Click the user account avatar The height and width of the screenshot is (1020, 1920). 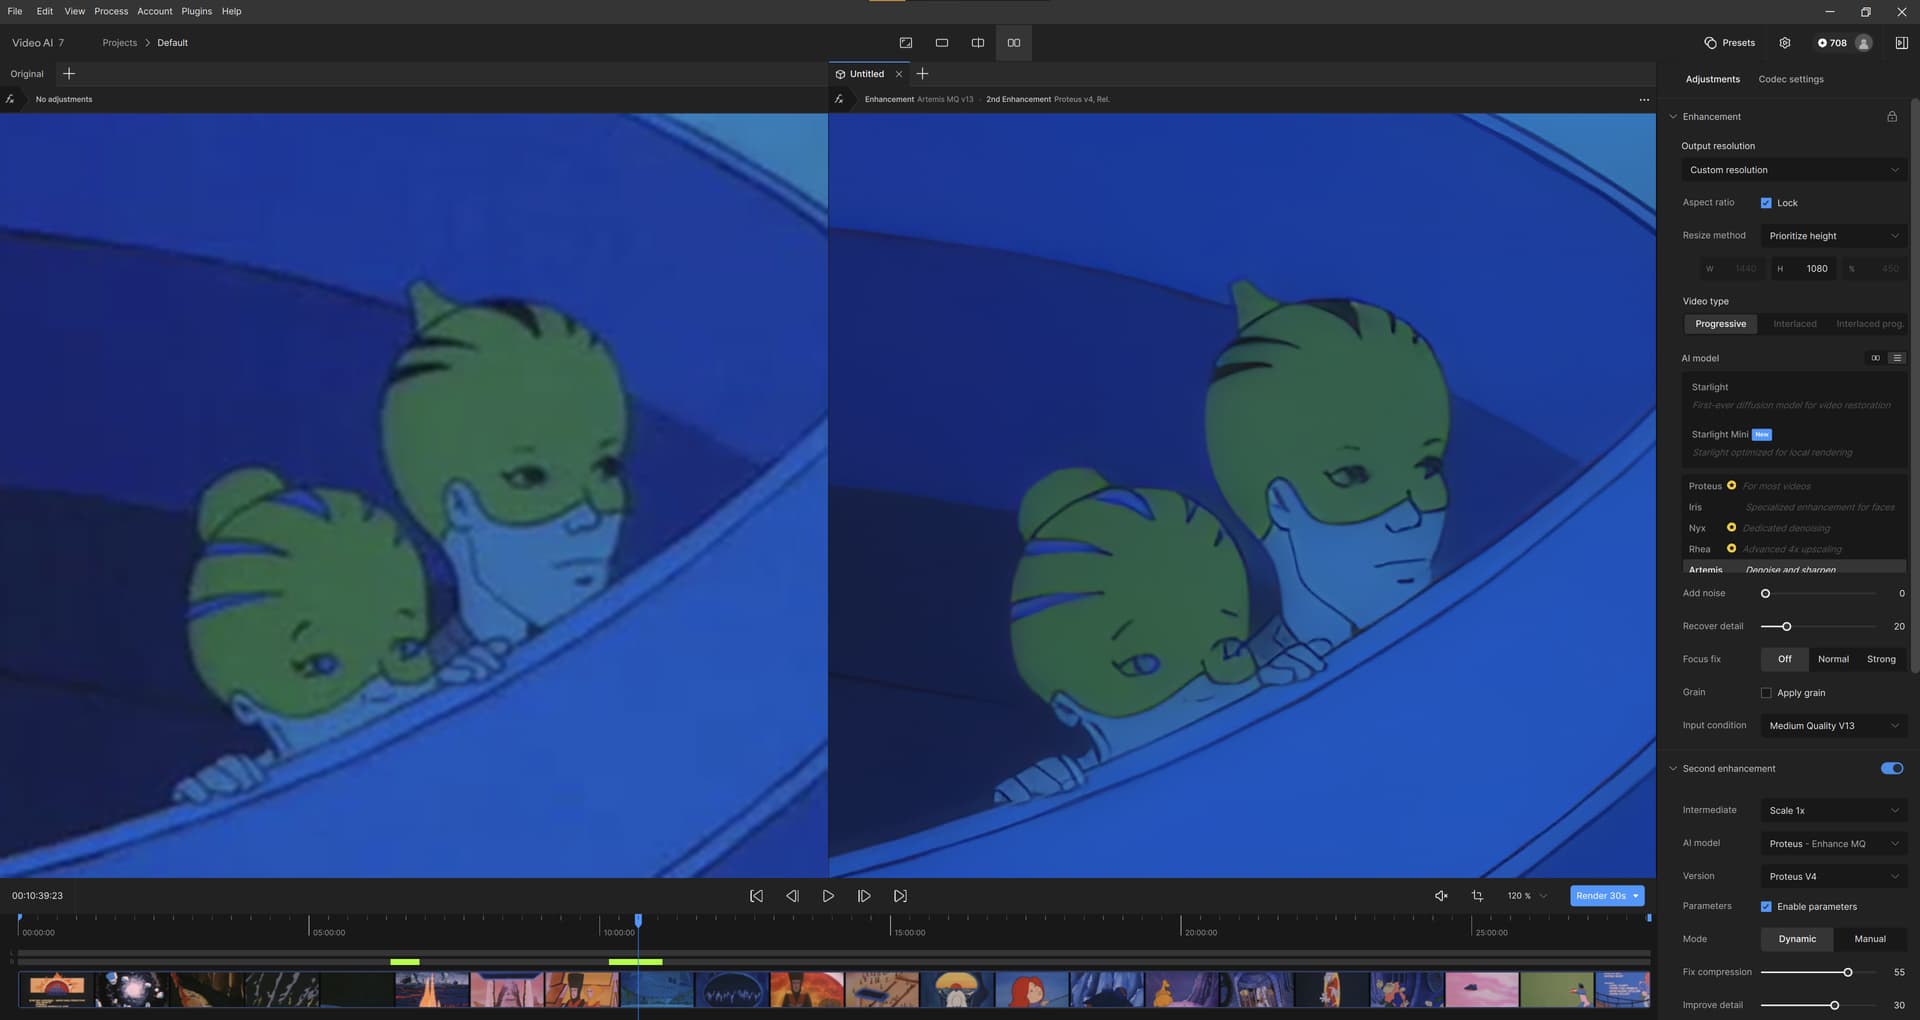click(x=1863, y=43)
